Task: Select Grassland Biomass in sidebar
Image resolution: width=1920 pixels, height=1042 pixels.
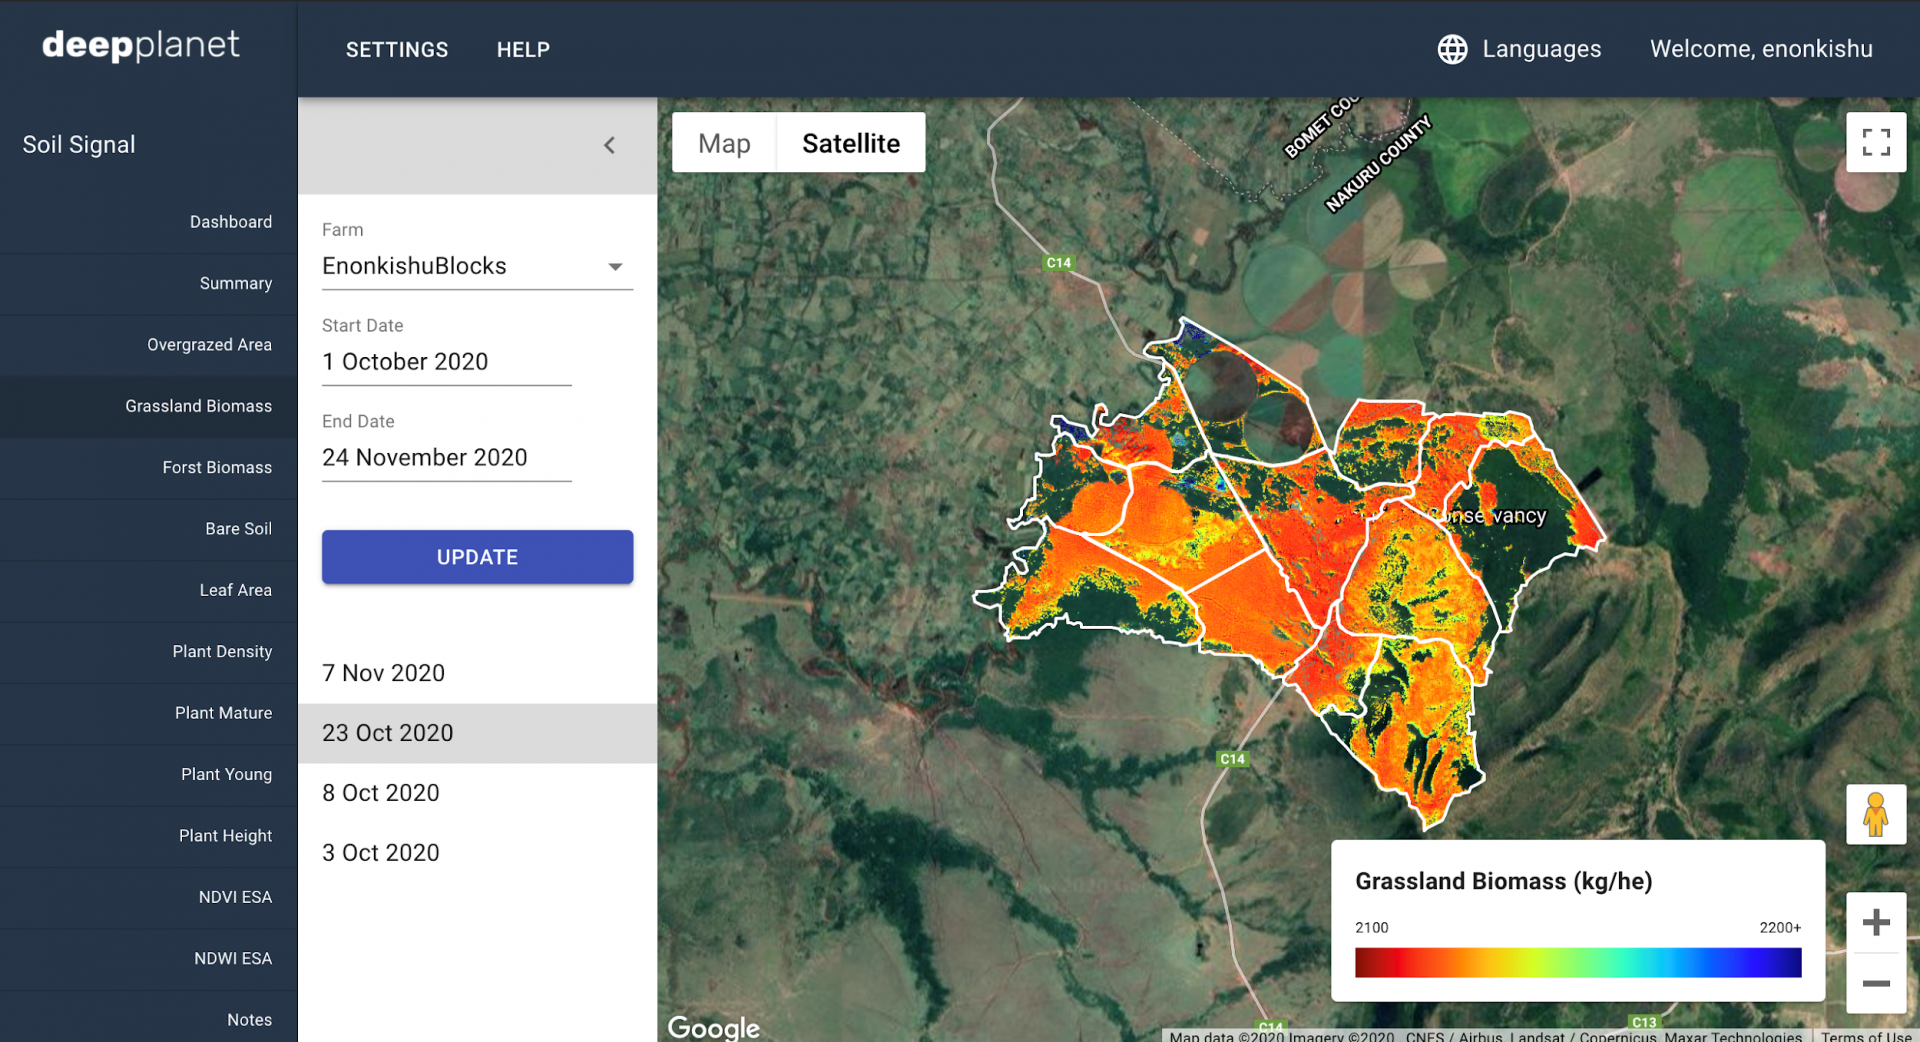Action: pyautogui.click(x=149, y=406)
